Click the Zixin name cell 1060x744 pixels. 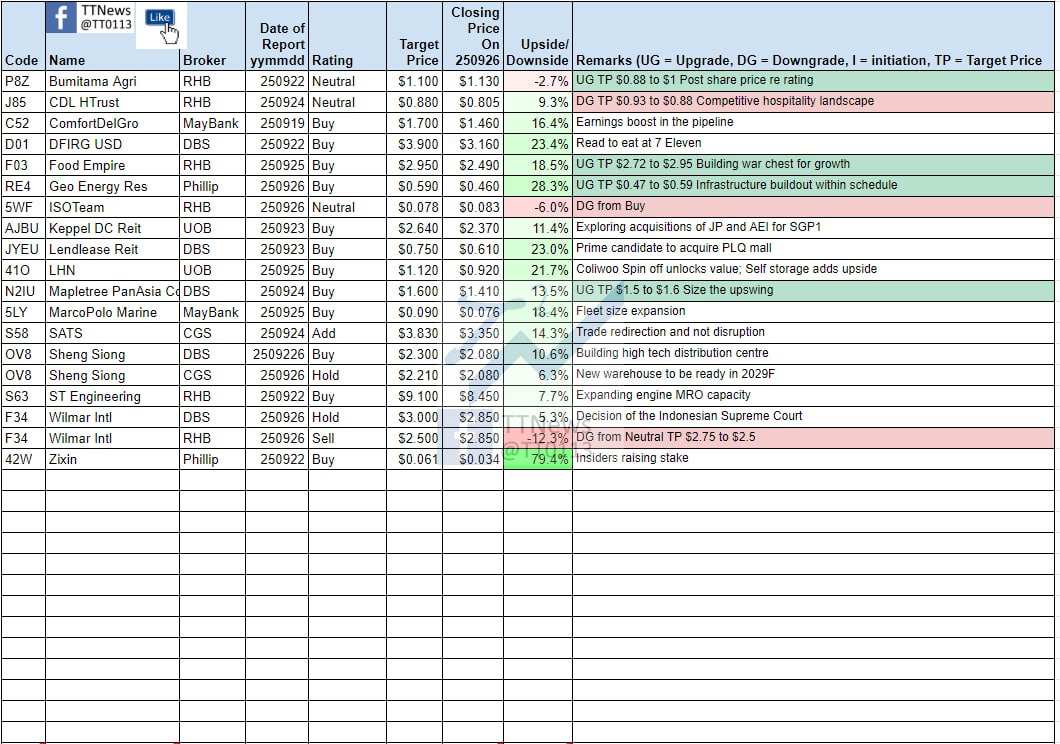pos(112,459)
